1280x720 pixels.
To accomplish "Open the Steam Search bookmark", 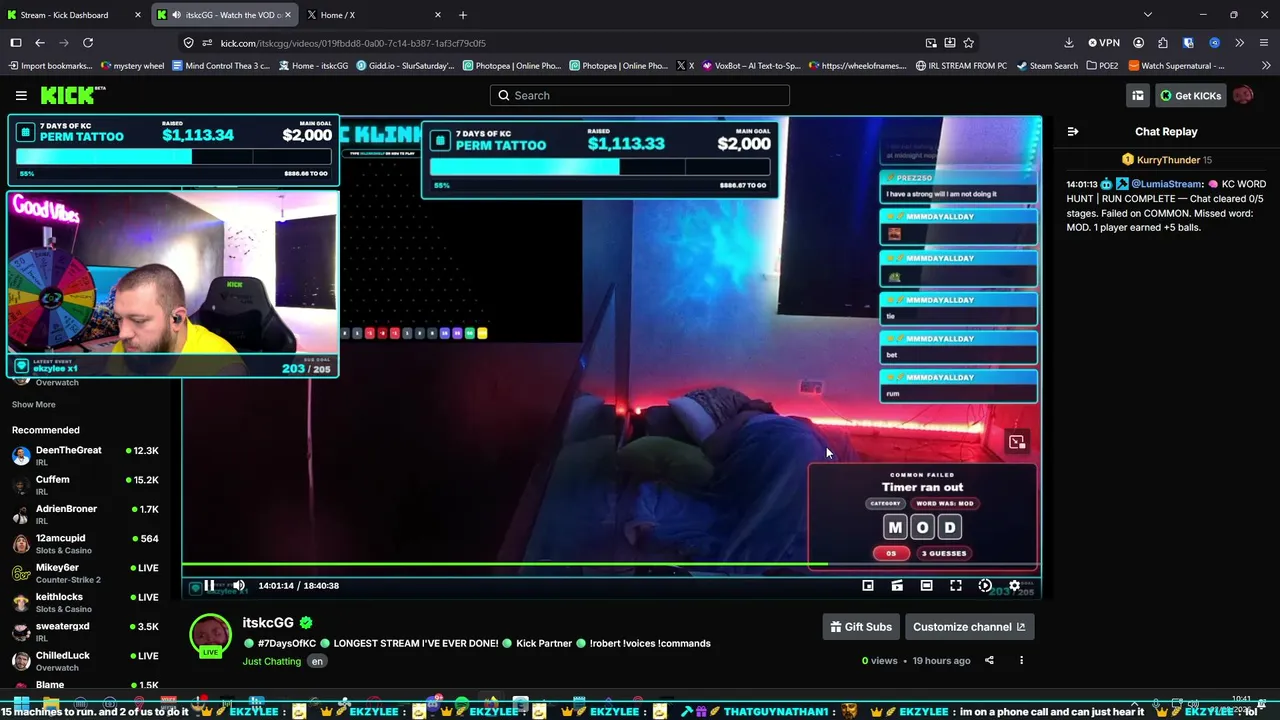I will [1047, 66].
